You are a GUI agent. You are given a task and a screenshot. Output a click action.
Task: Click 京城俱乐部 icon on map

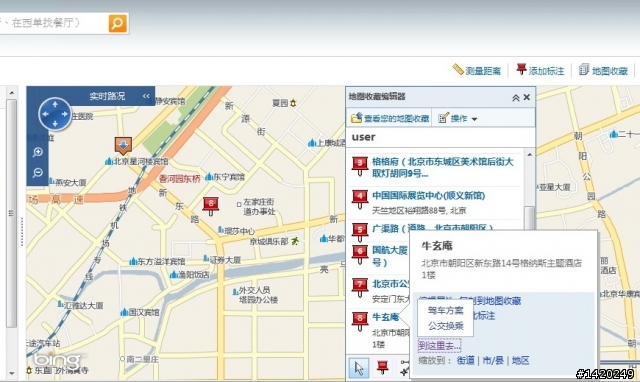pos(295,241)
